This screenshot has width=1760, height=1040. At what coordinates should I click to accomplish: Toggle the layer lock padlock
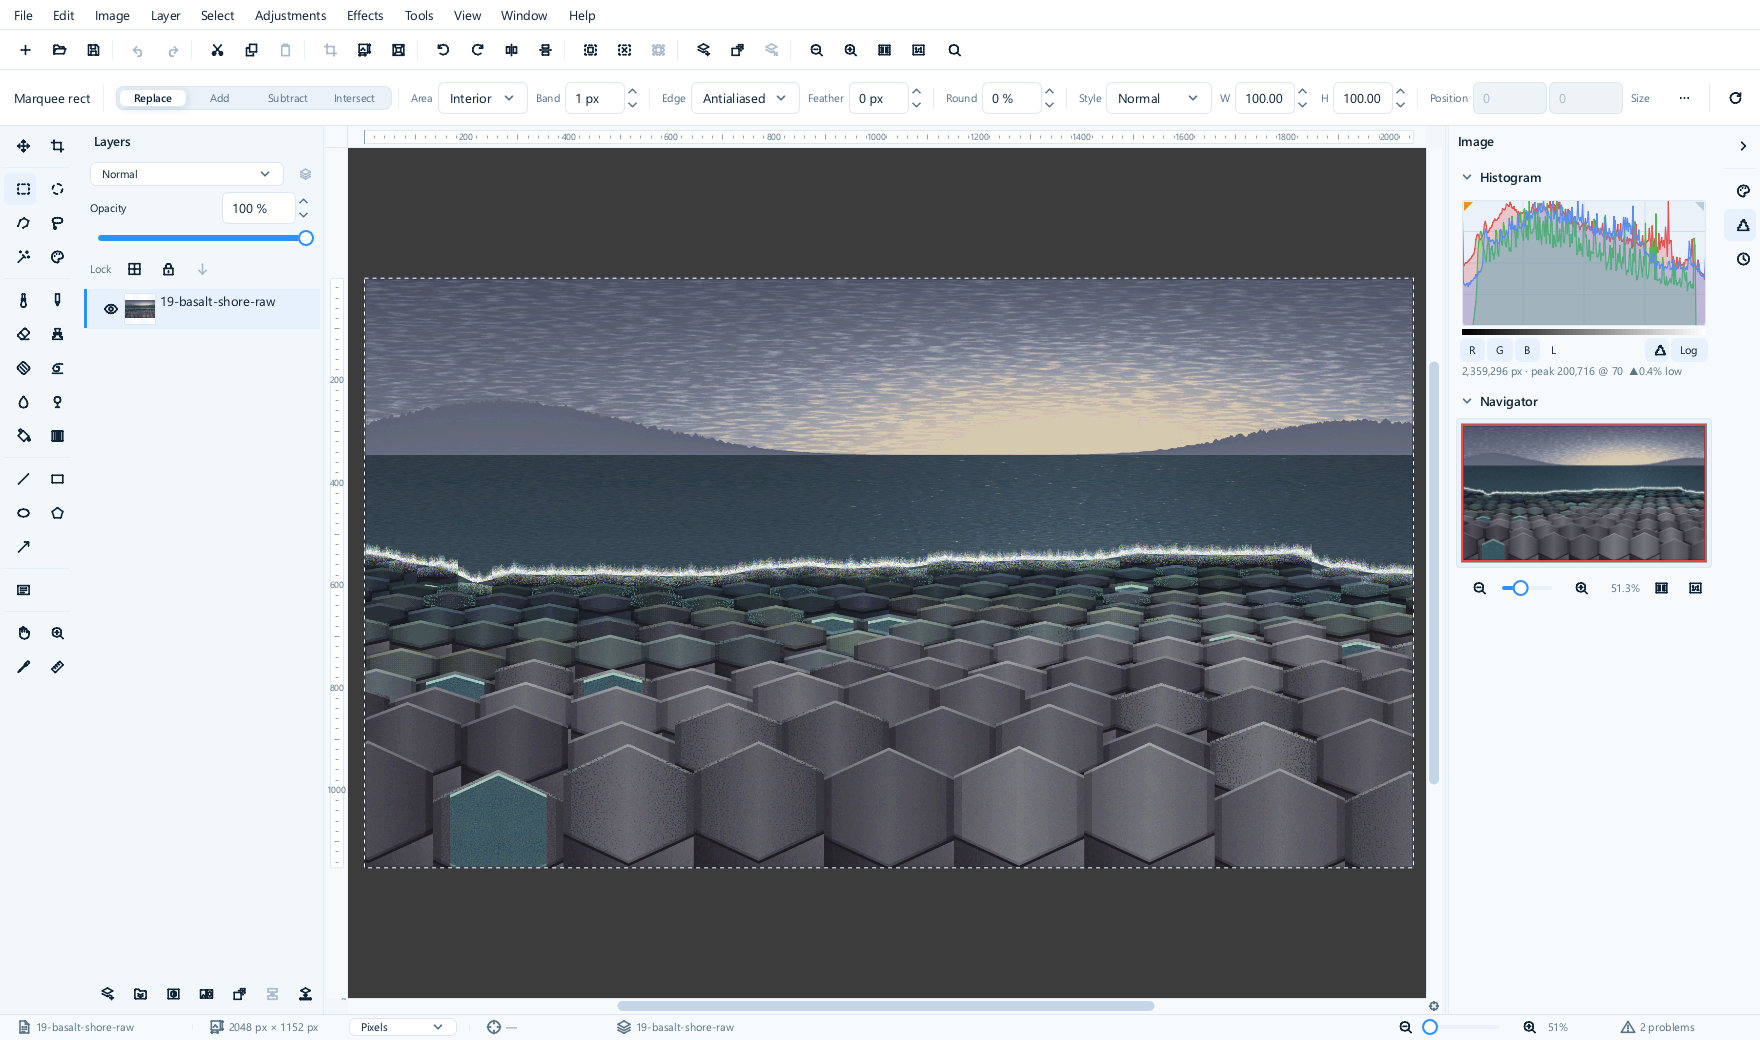(168, 269)
